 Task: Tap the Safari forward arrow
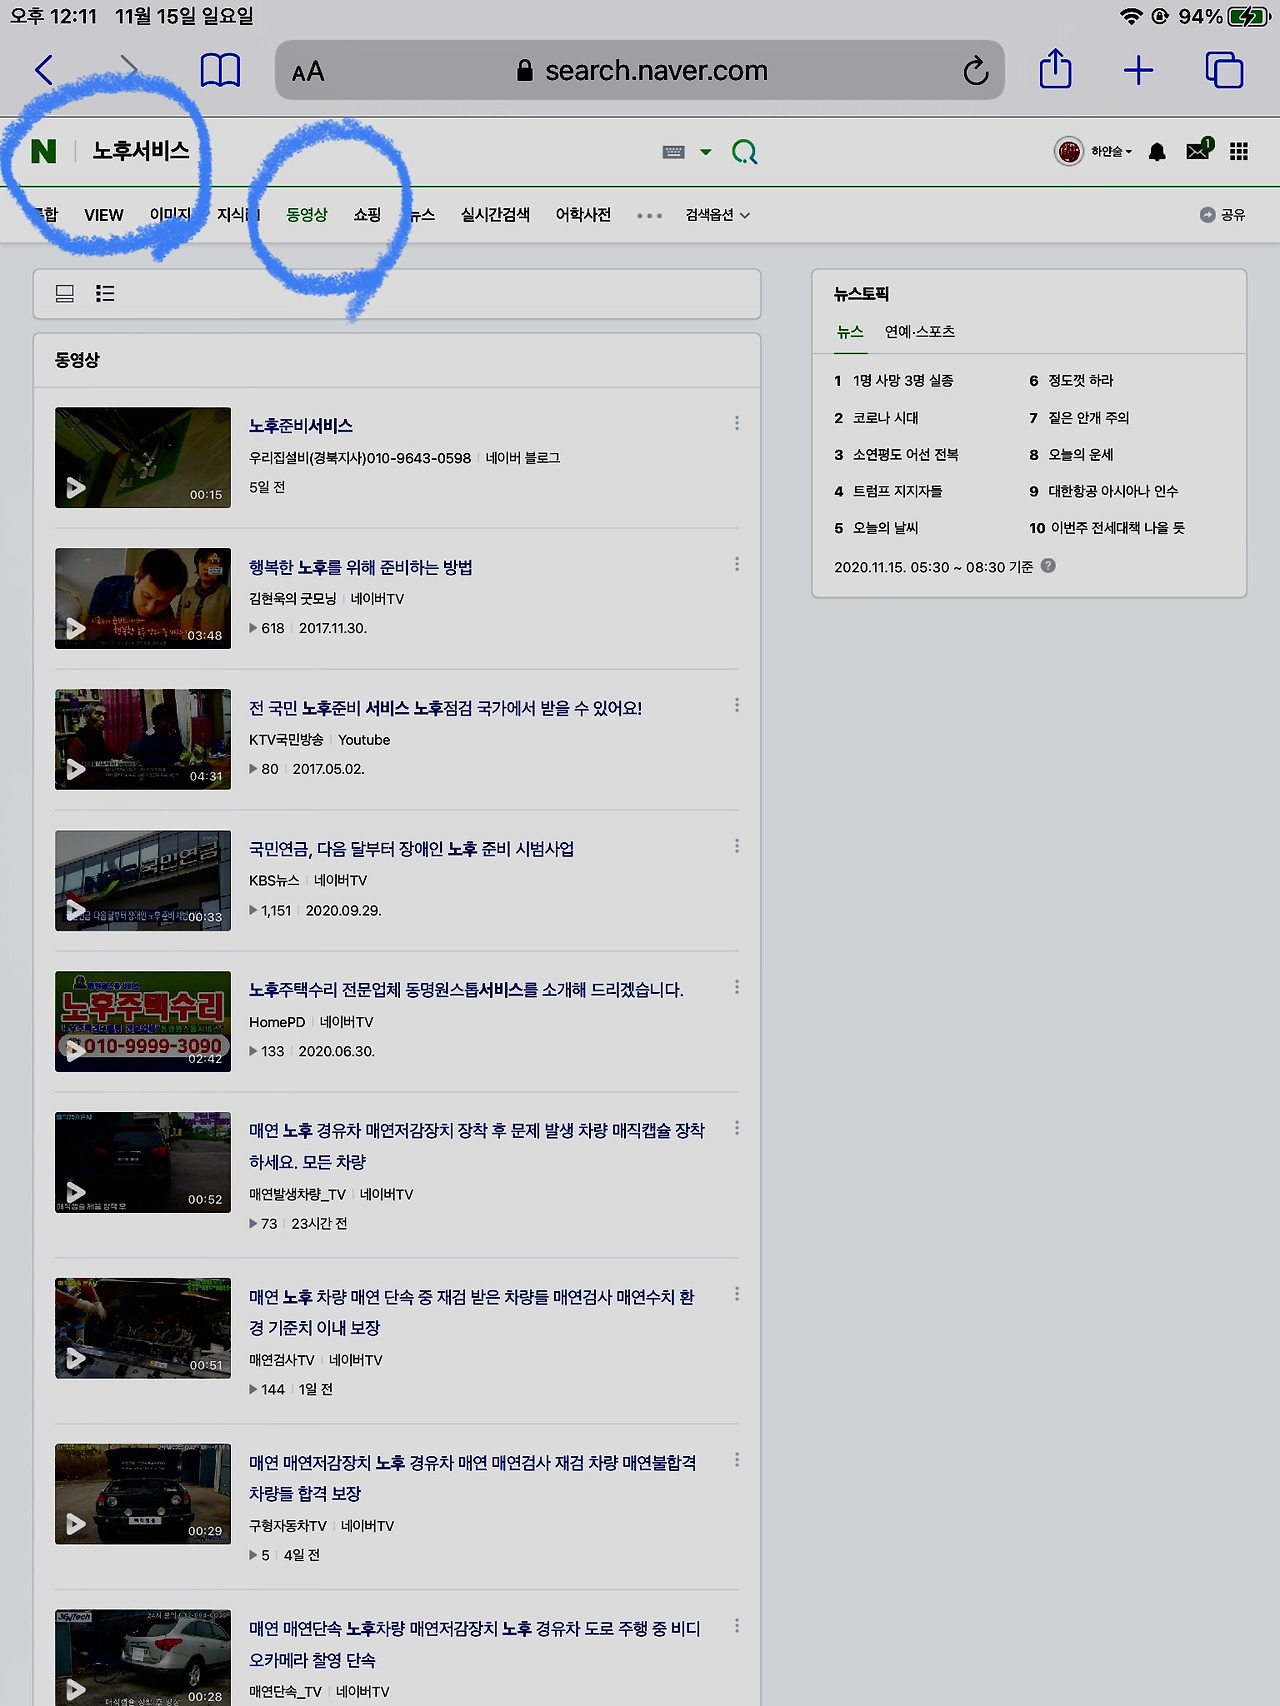(128, 70)
